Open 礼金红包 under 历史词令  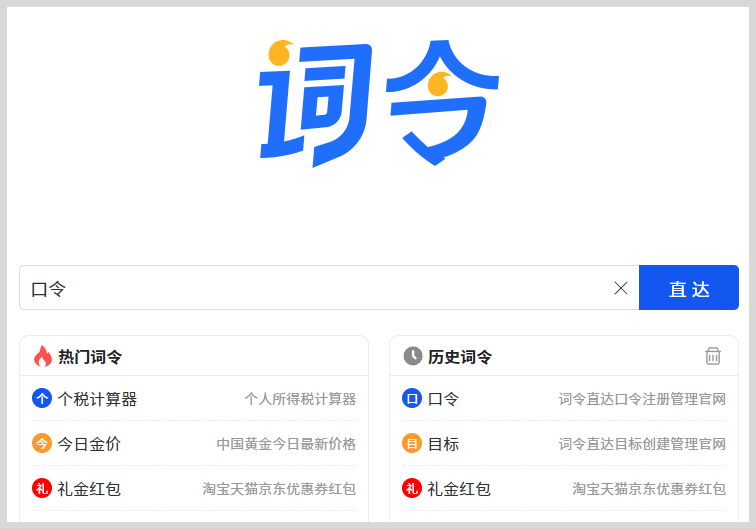pyautogui.click(x=459, y=488)
